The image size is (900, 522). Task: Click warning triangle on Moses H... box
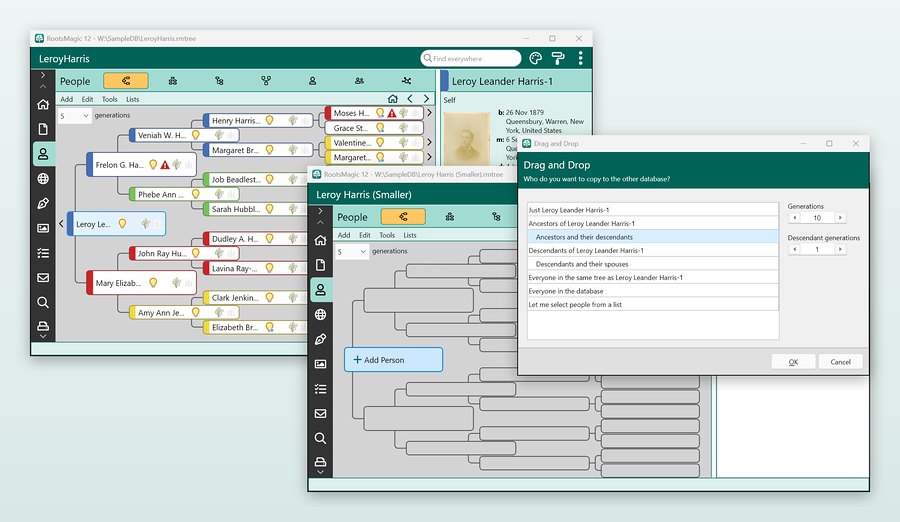pyautogui.click(x=391, y=113)
